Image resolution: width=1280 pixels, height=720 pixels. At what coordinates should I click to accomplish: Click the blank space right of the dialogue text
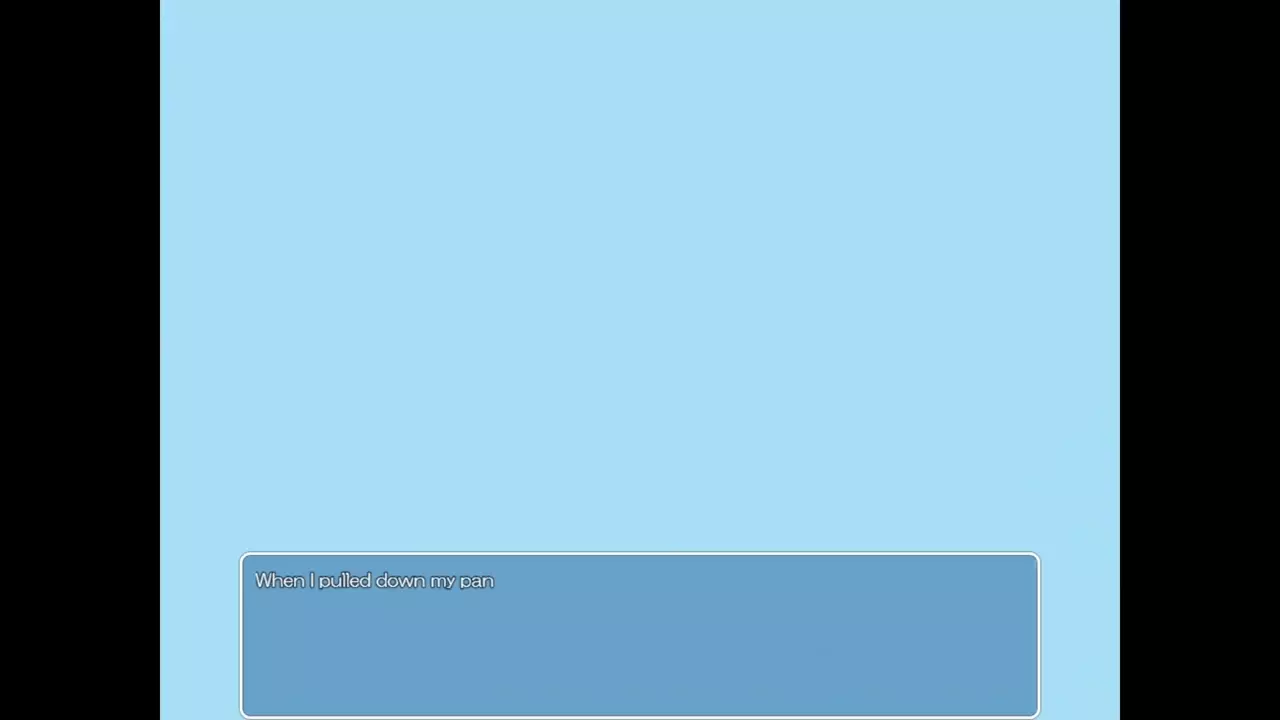click(760, 580)
